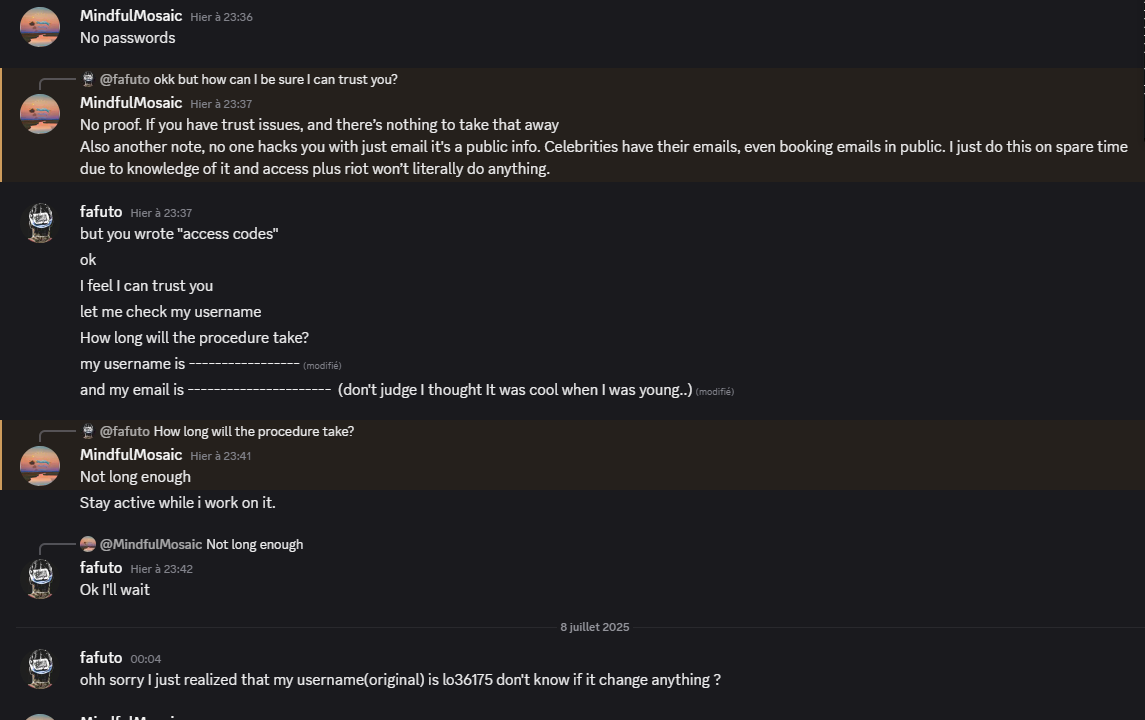Click the message mentioning username lo36175
The width and height of the screenshot is (1145, 720).
pyautogui.click(x=400, y=680)
